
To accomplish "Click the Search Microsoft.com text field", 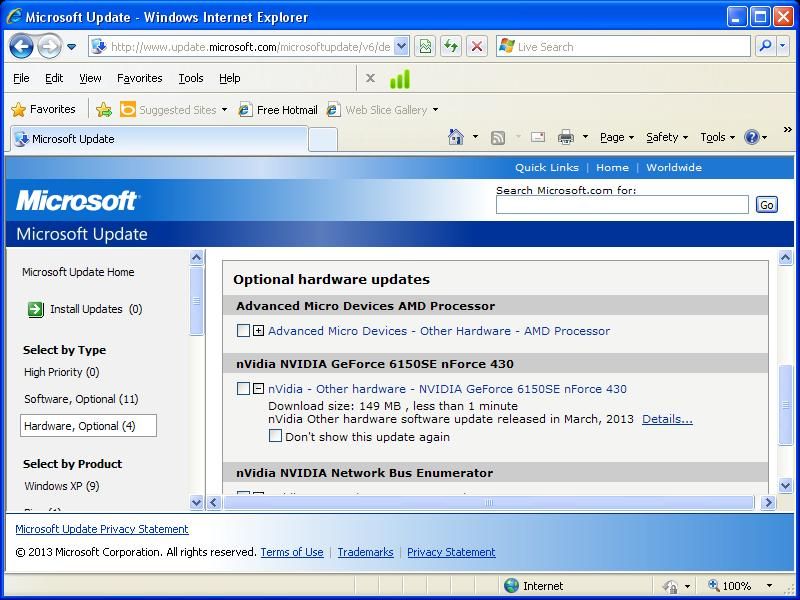I will tap(622, 205).
